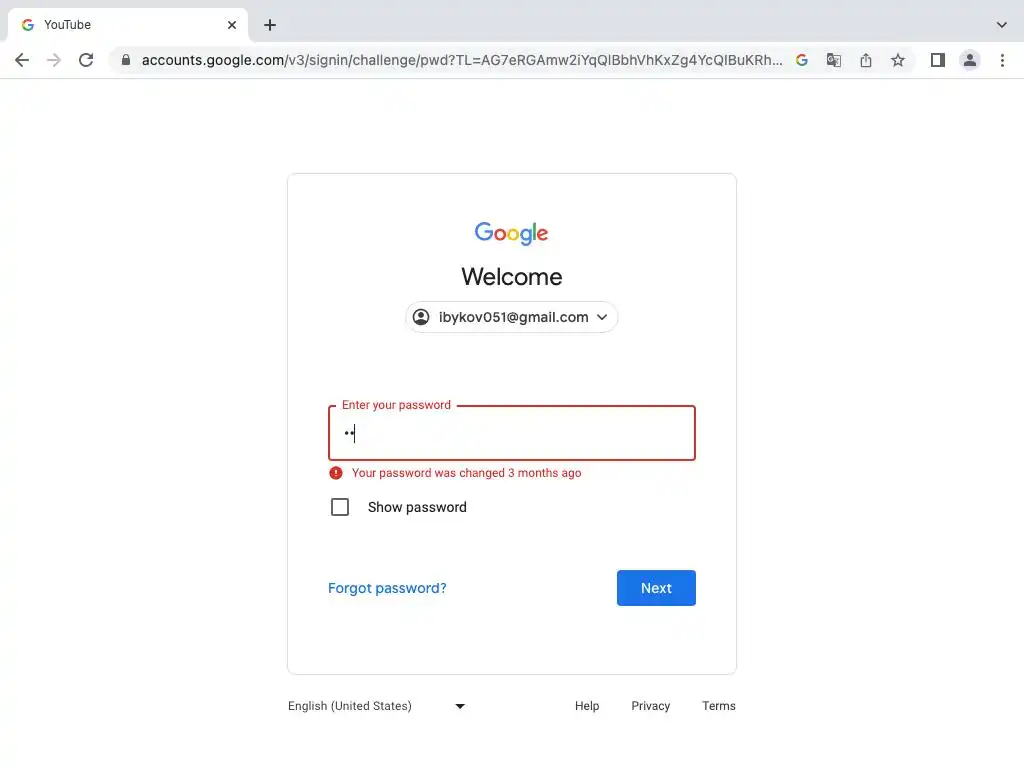This screenshot has height=768, width=1024.
Task: Enable the Show password checkbox
Action: point(340,507)
